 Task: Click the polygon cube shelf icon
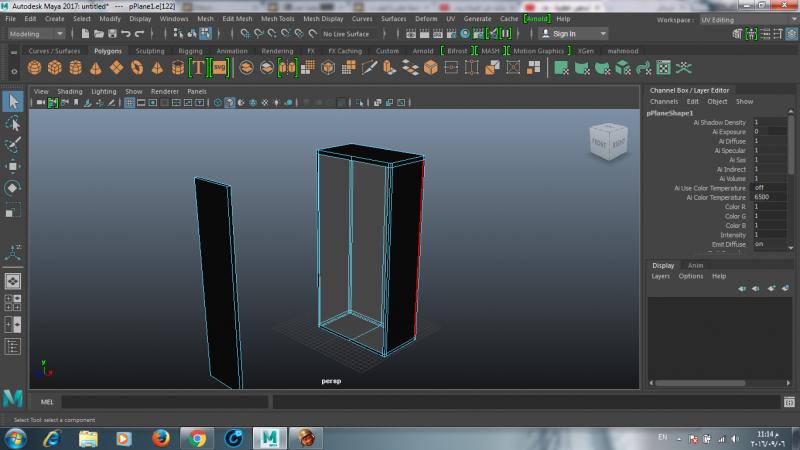pyautogui.click(x=55, y=68)
